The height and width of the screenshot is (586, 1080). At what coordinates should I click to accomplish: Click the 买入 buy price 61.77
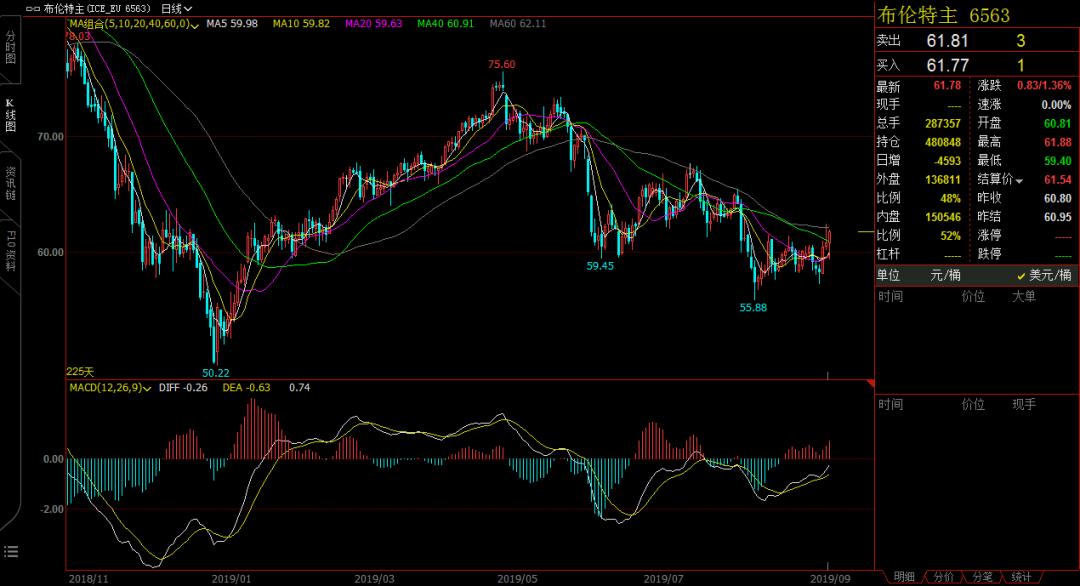click(948, 65)
